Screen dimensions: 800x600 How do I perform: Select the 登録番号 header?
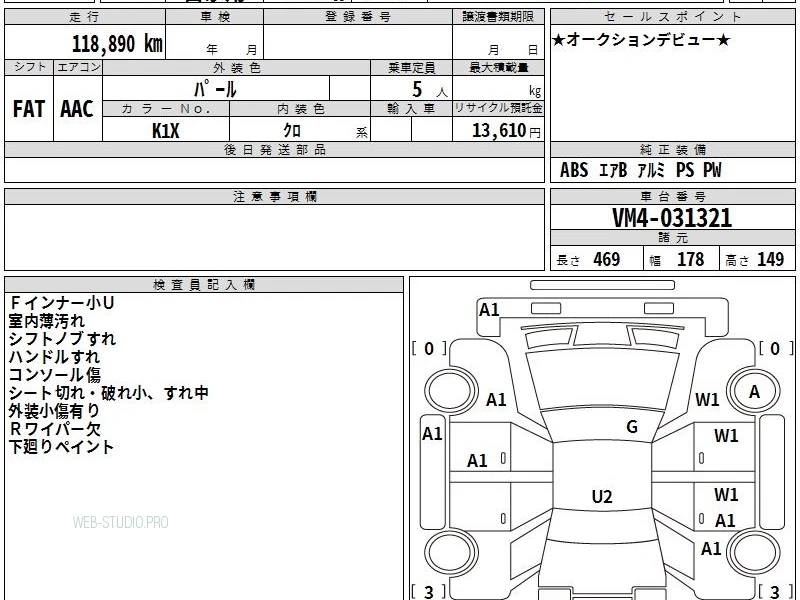click(x=358, y=17)
